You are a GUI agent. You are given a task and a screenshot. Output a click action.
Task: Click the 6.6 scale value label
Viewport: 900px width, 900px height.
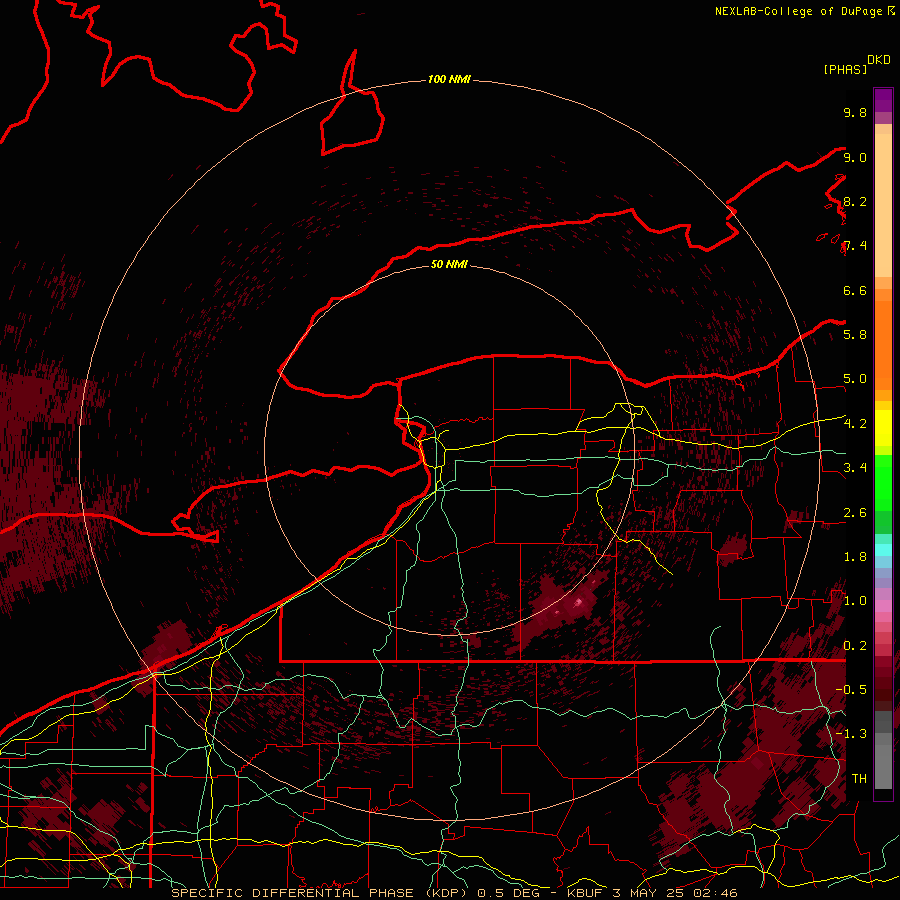pyautogui.click(x=855, y=290)
